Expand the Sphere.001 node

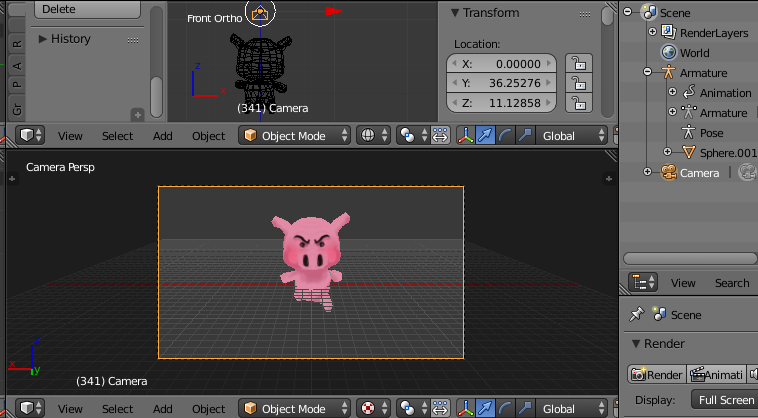point(668,152)
